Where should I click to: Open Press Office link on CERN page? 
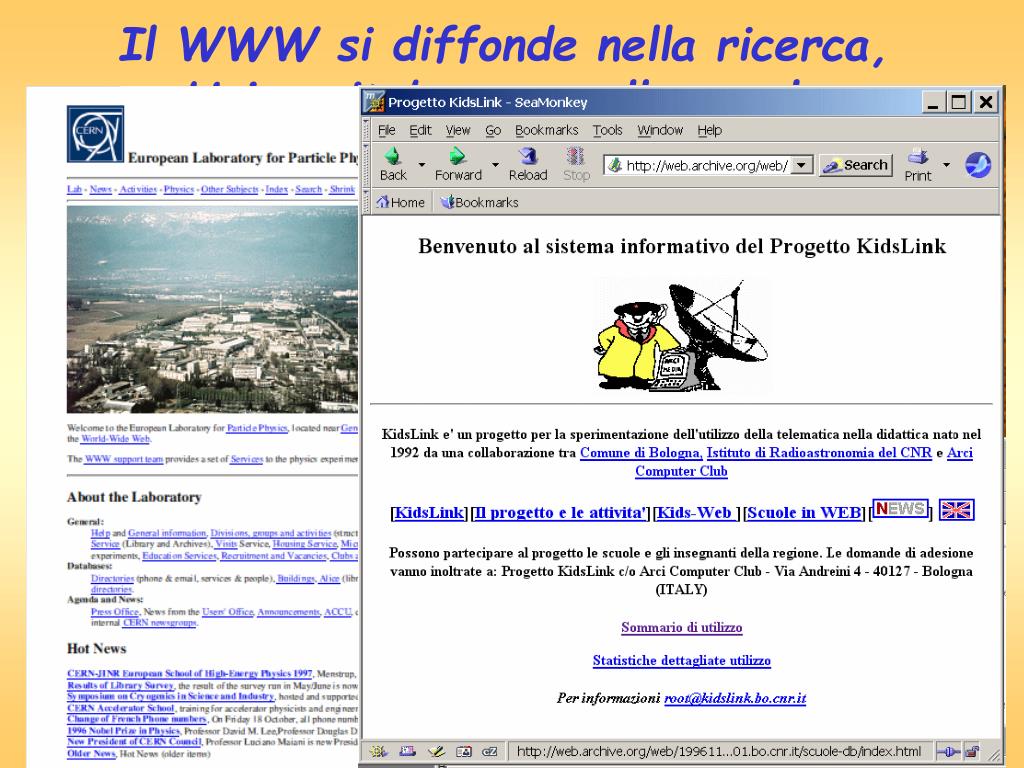(114, 612)
